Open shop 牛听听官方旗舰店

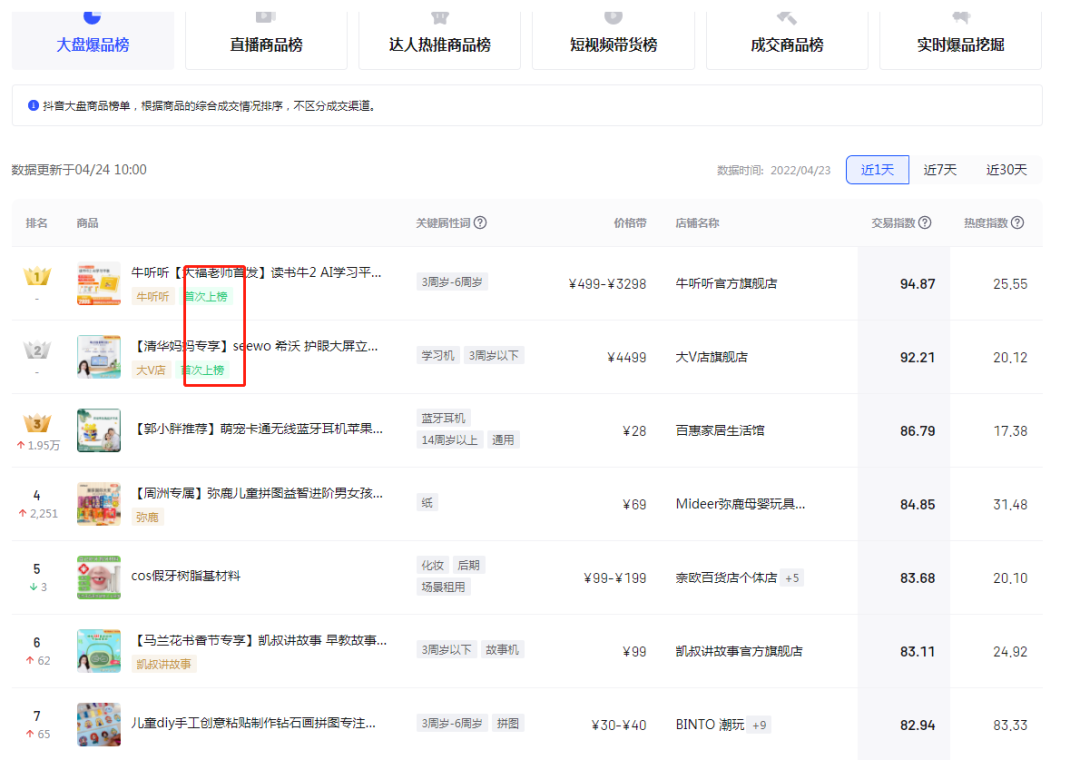[726, 283]
